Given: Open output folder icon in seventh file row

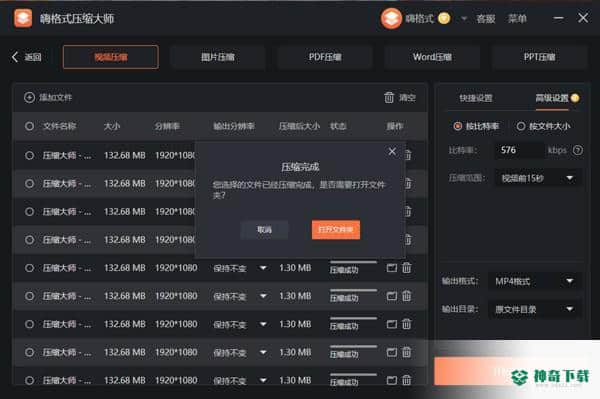Looking at the screenshot, I should click(391, 324).
